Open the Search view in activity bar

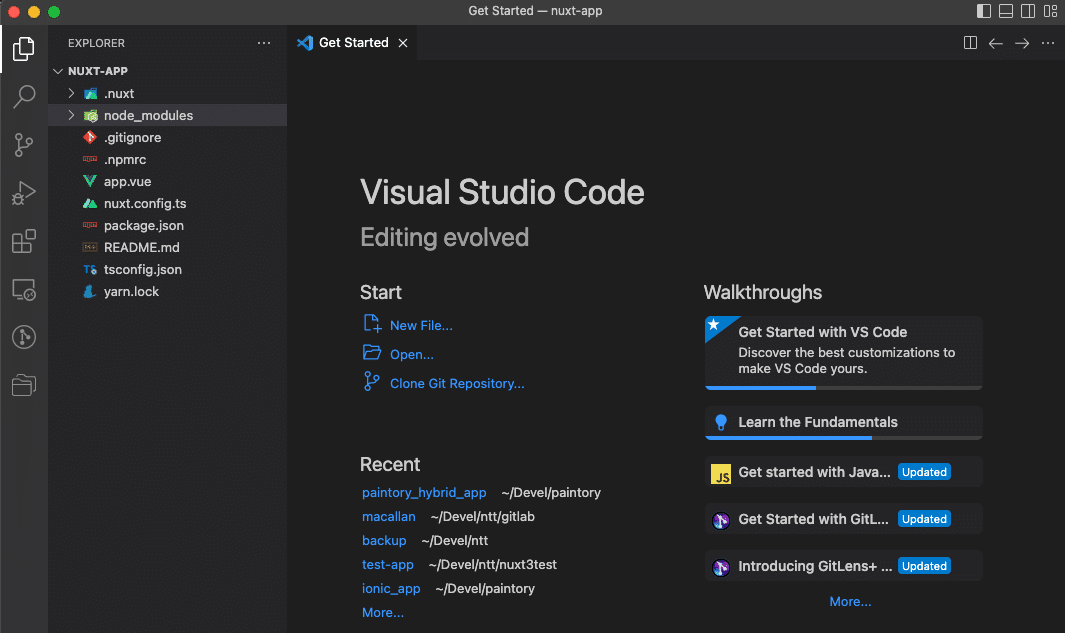(24, 96)
